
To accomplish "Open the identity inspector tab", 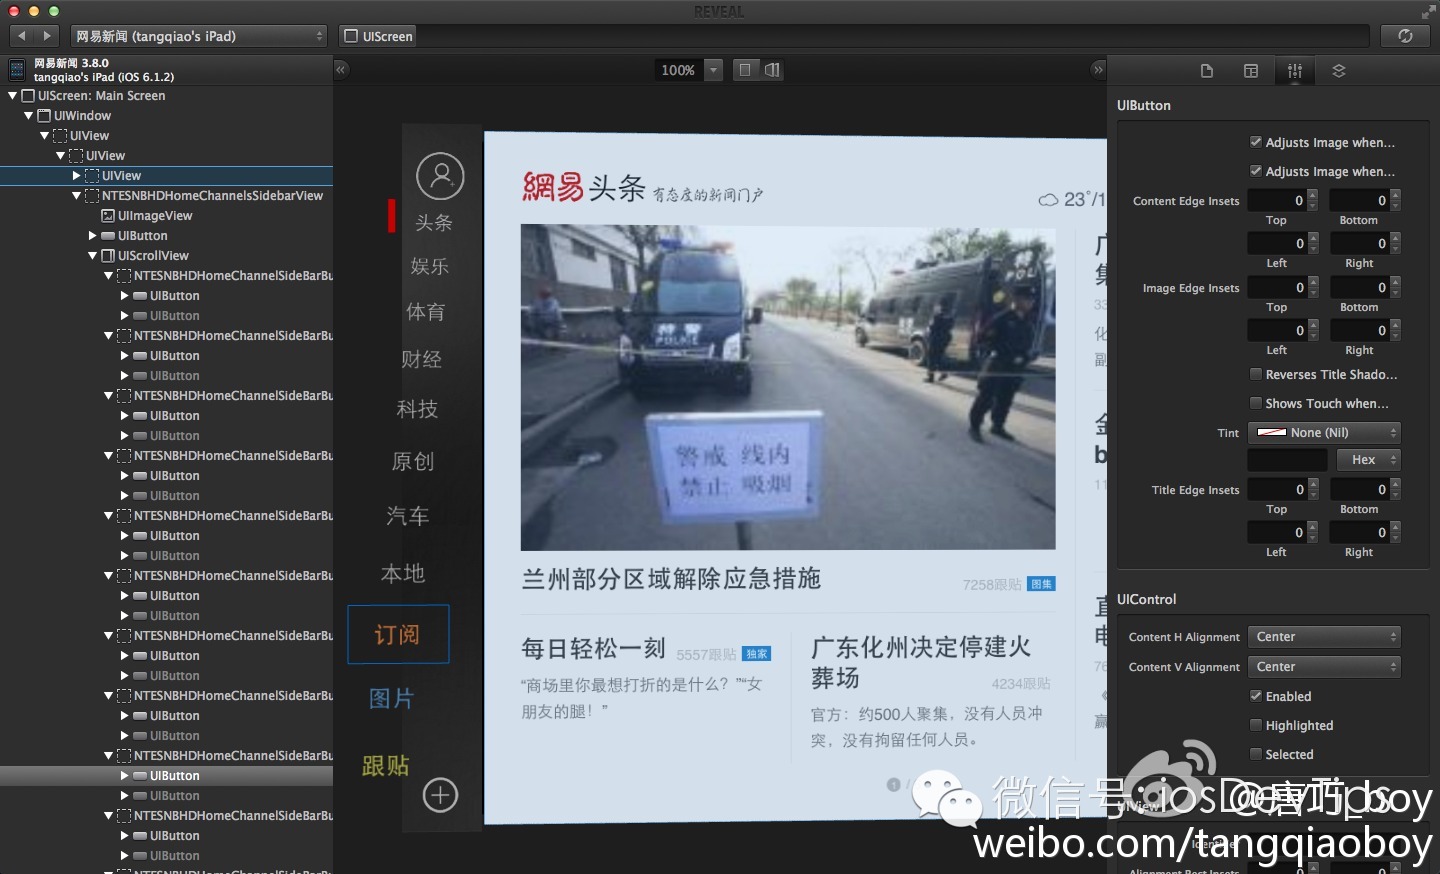I will click(x=1207, y=71).
